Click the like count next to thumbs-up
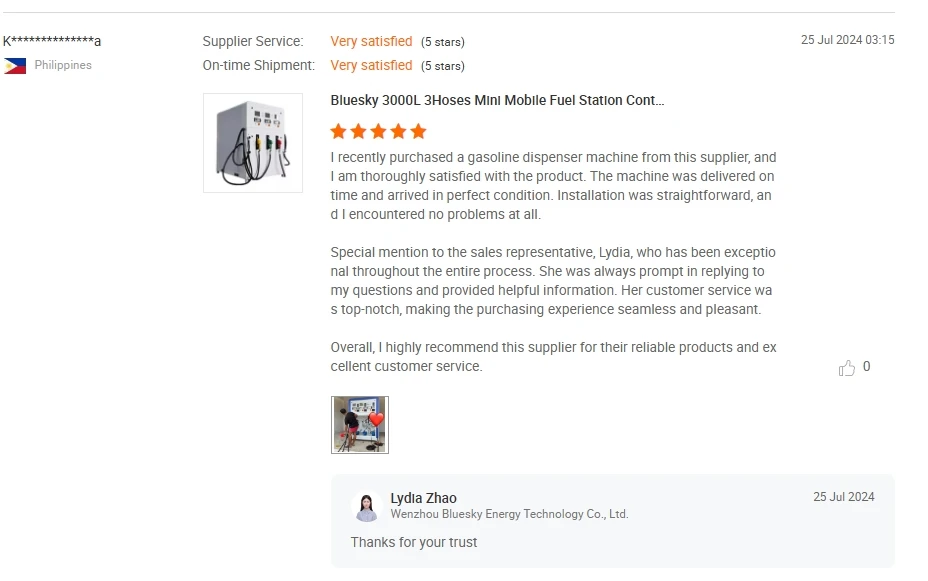928x581 pixels. coord(866,367)
